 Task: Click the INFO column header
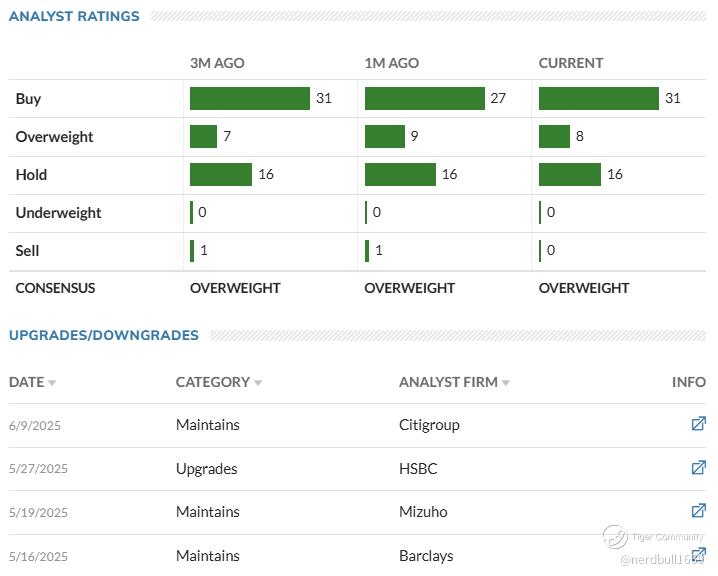pos(689,382)
